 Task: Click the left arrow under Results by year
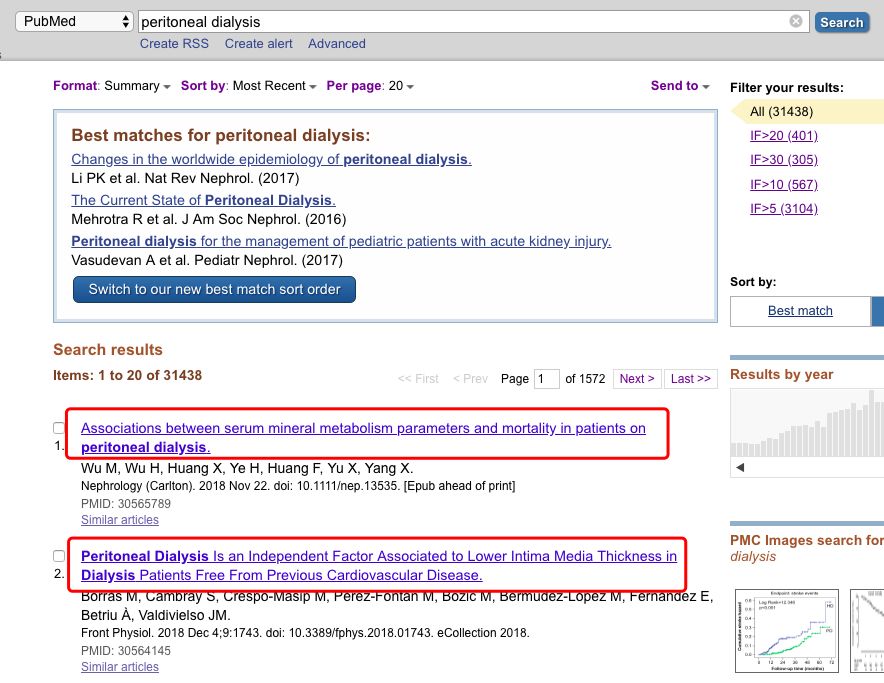[740, 467]
